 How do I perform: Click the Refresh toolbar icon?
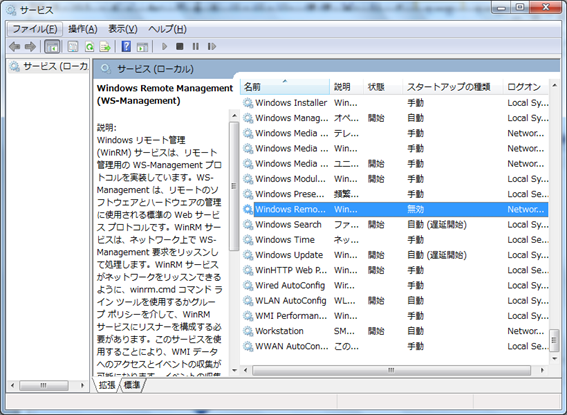[x=89, y=47]
